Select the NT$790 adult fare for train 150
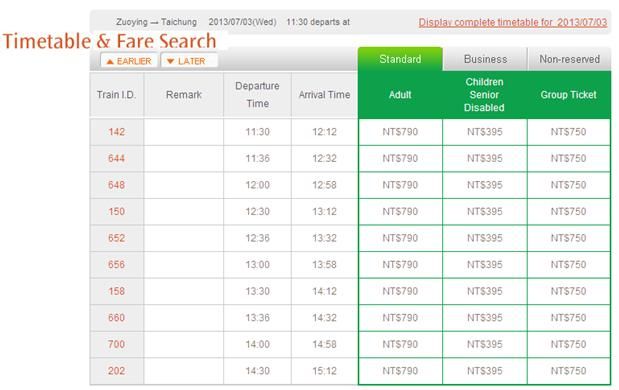This screenshot has width=619, height=390. [400, 212]
